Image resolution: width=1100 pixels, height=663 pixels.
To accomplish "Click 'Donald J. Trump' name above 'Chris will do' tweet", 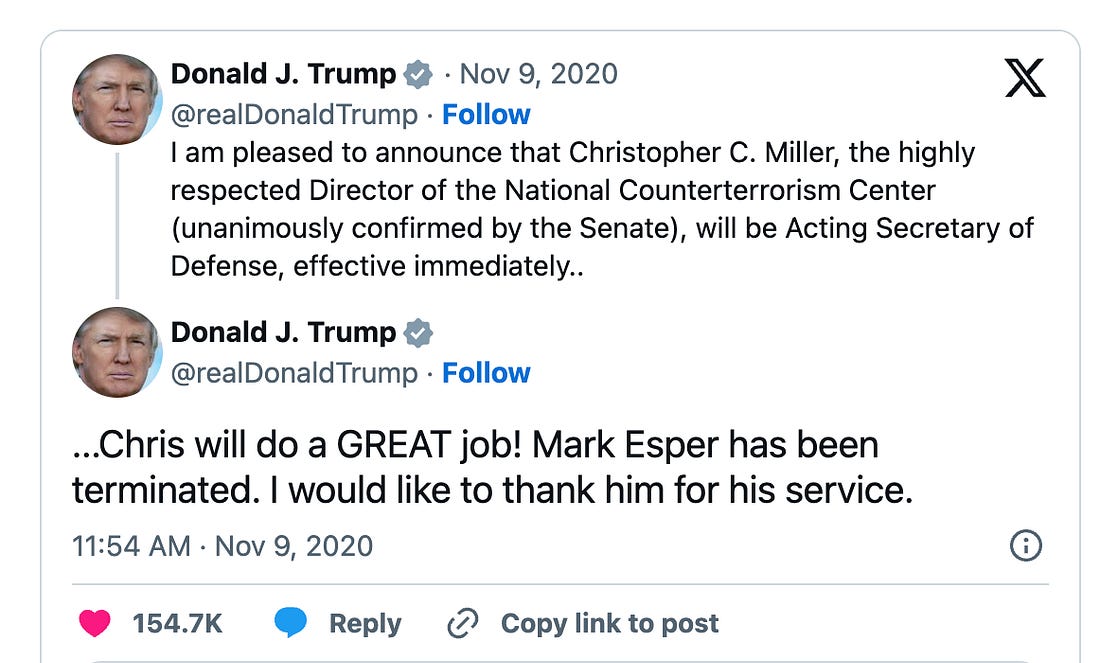I will coord(284,332).
